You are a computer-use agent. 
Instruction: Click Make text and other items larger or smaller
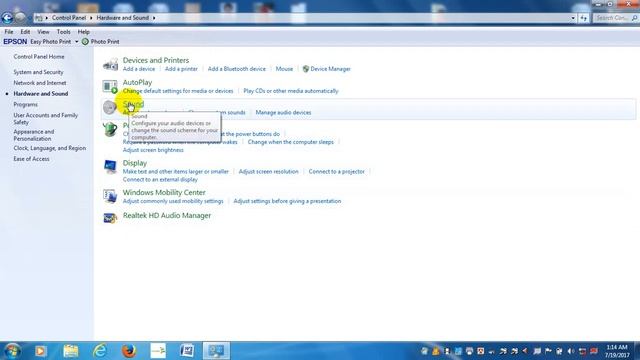pyautogui.click(x=176, y=171)
